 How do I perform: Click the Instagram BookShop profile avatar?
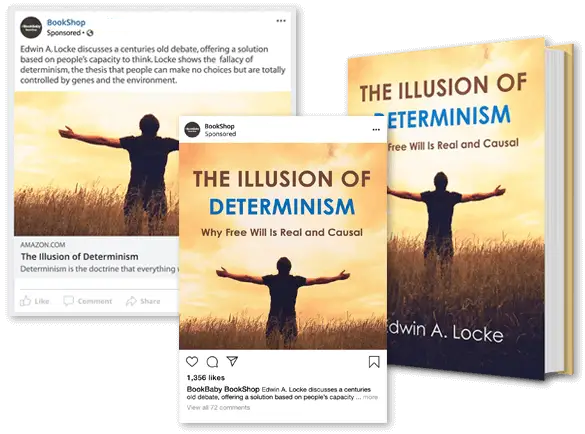coord(192,129)
